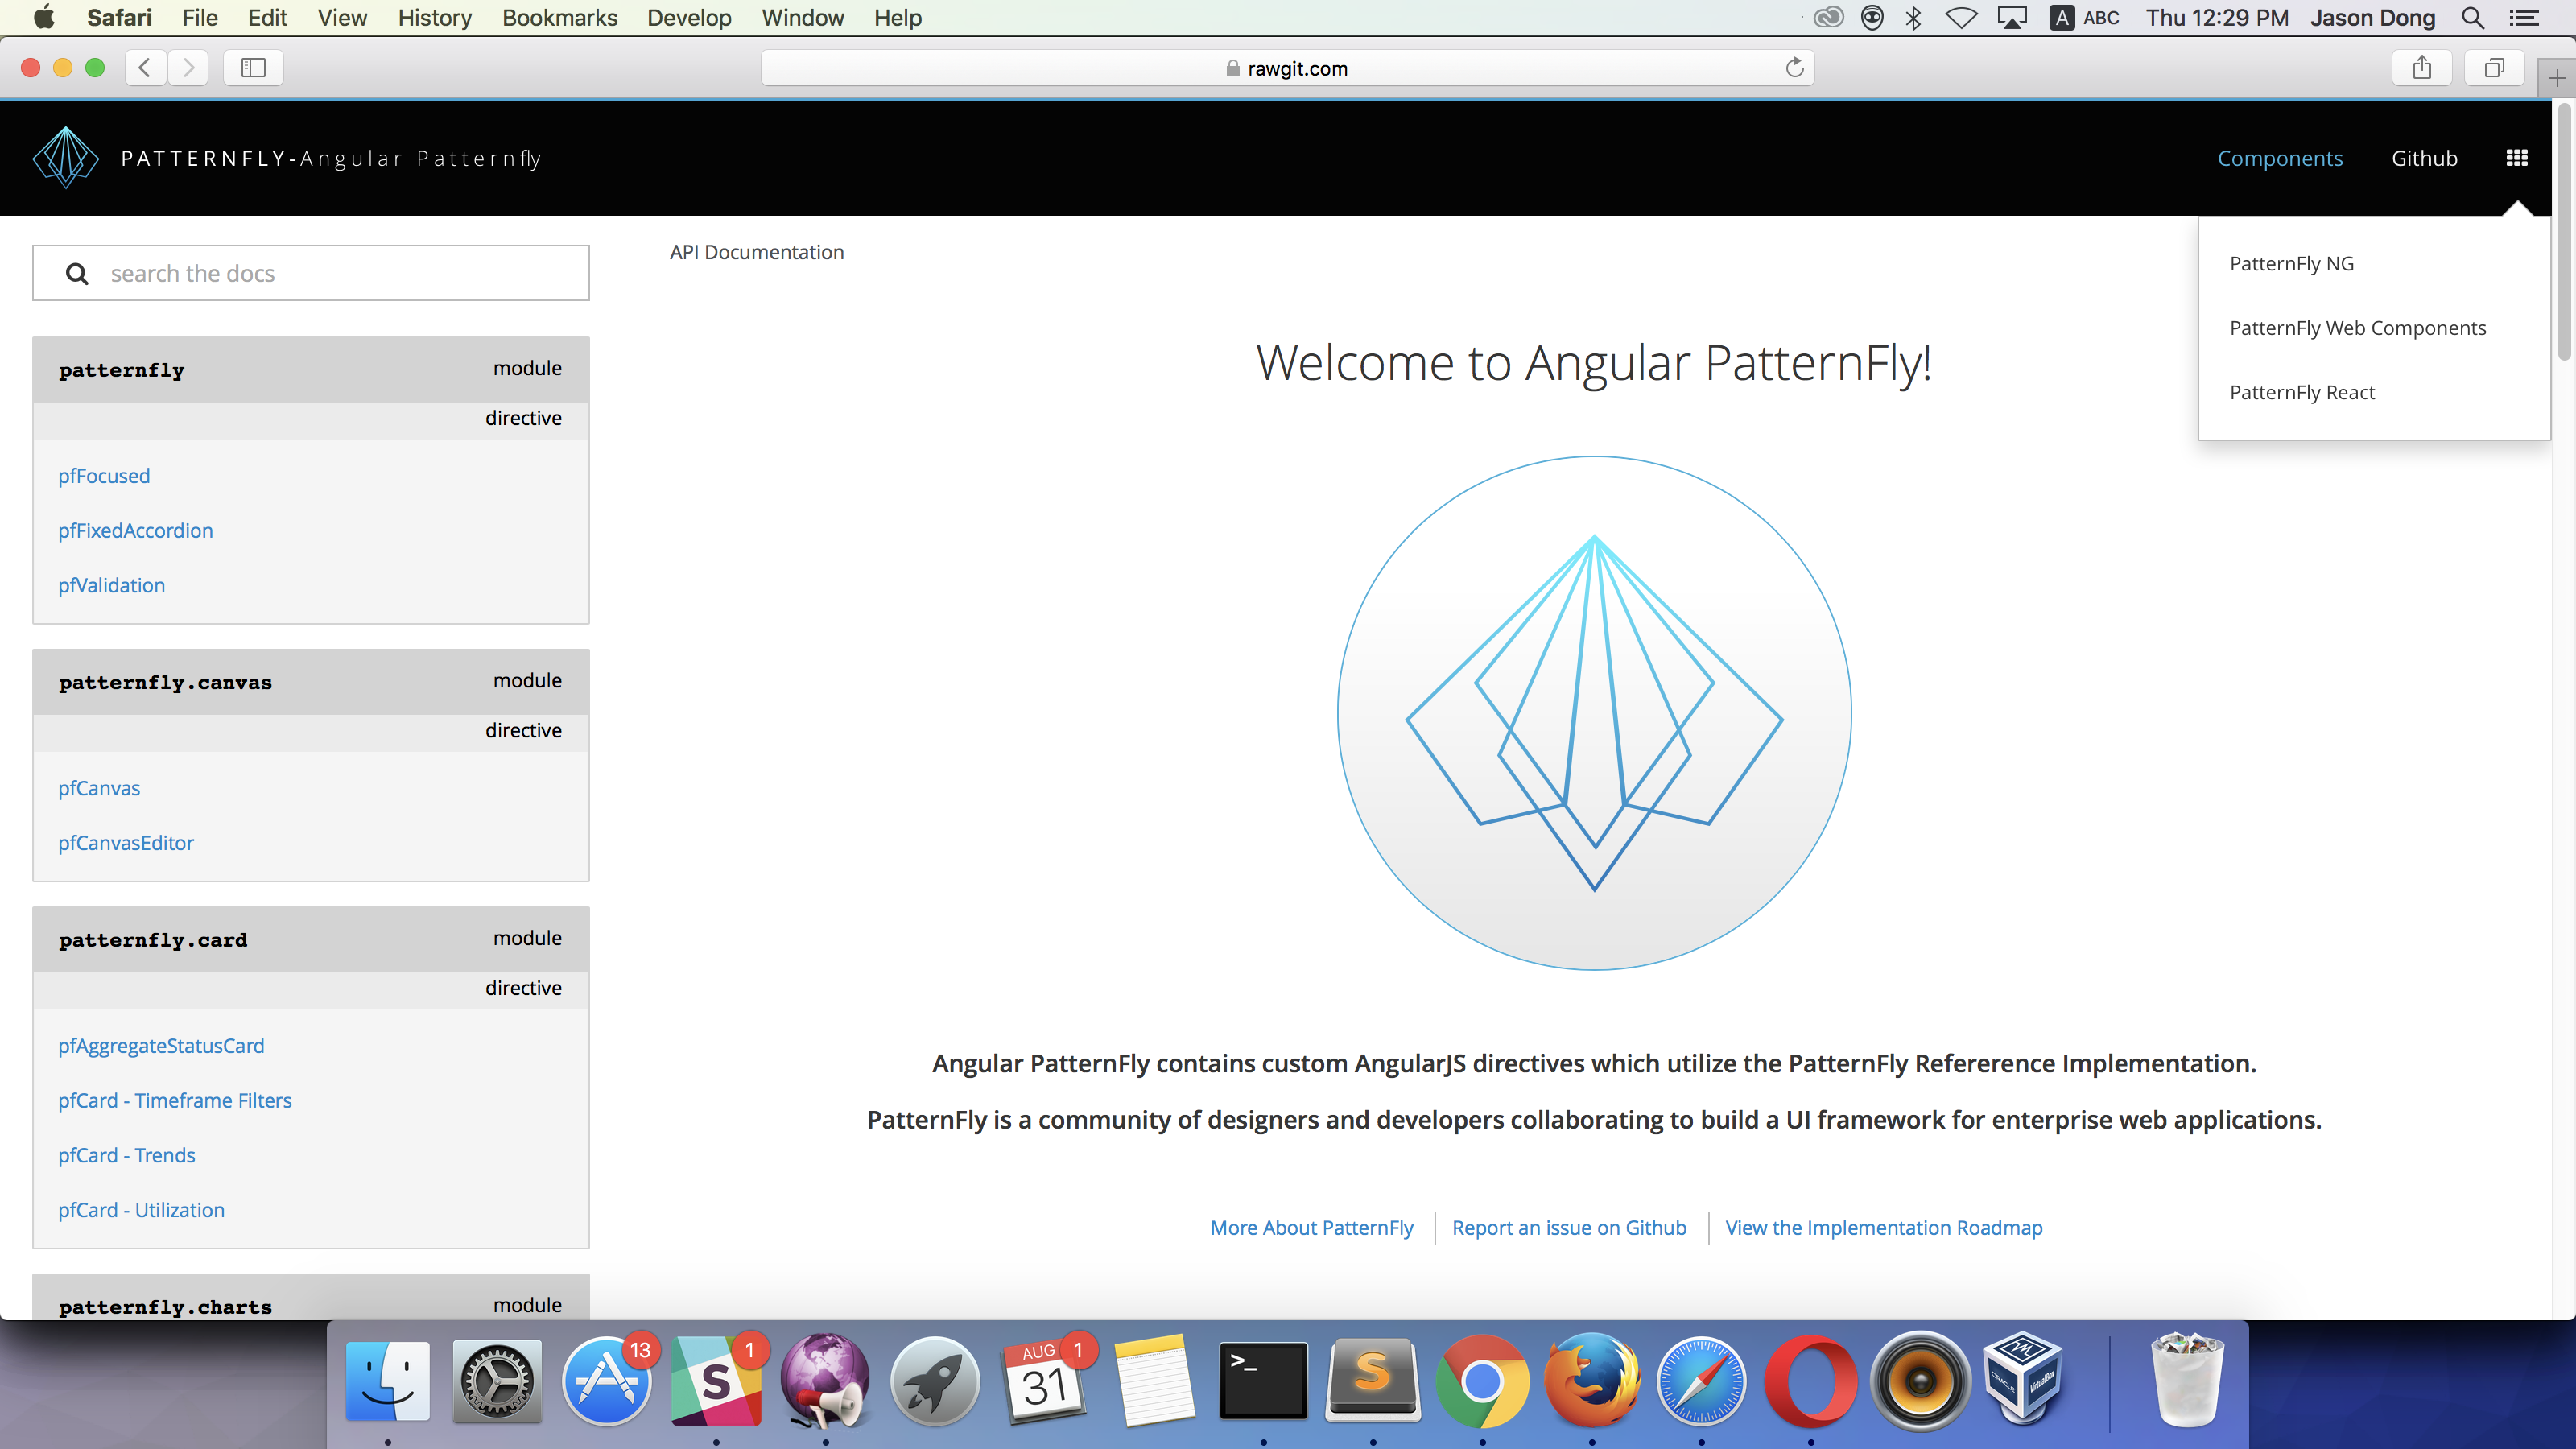2576x1449 pixels.
Task: Click the page's vertical scrollbar
Action: (x=2563, y=230)
